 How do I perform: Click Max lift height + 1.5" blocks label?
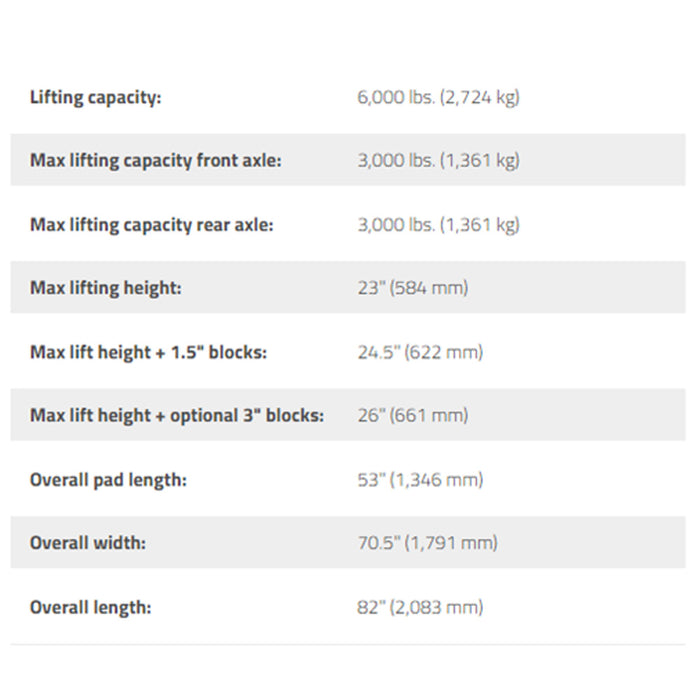pos(148,352)
